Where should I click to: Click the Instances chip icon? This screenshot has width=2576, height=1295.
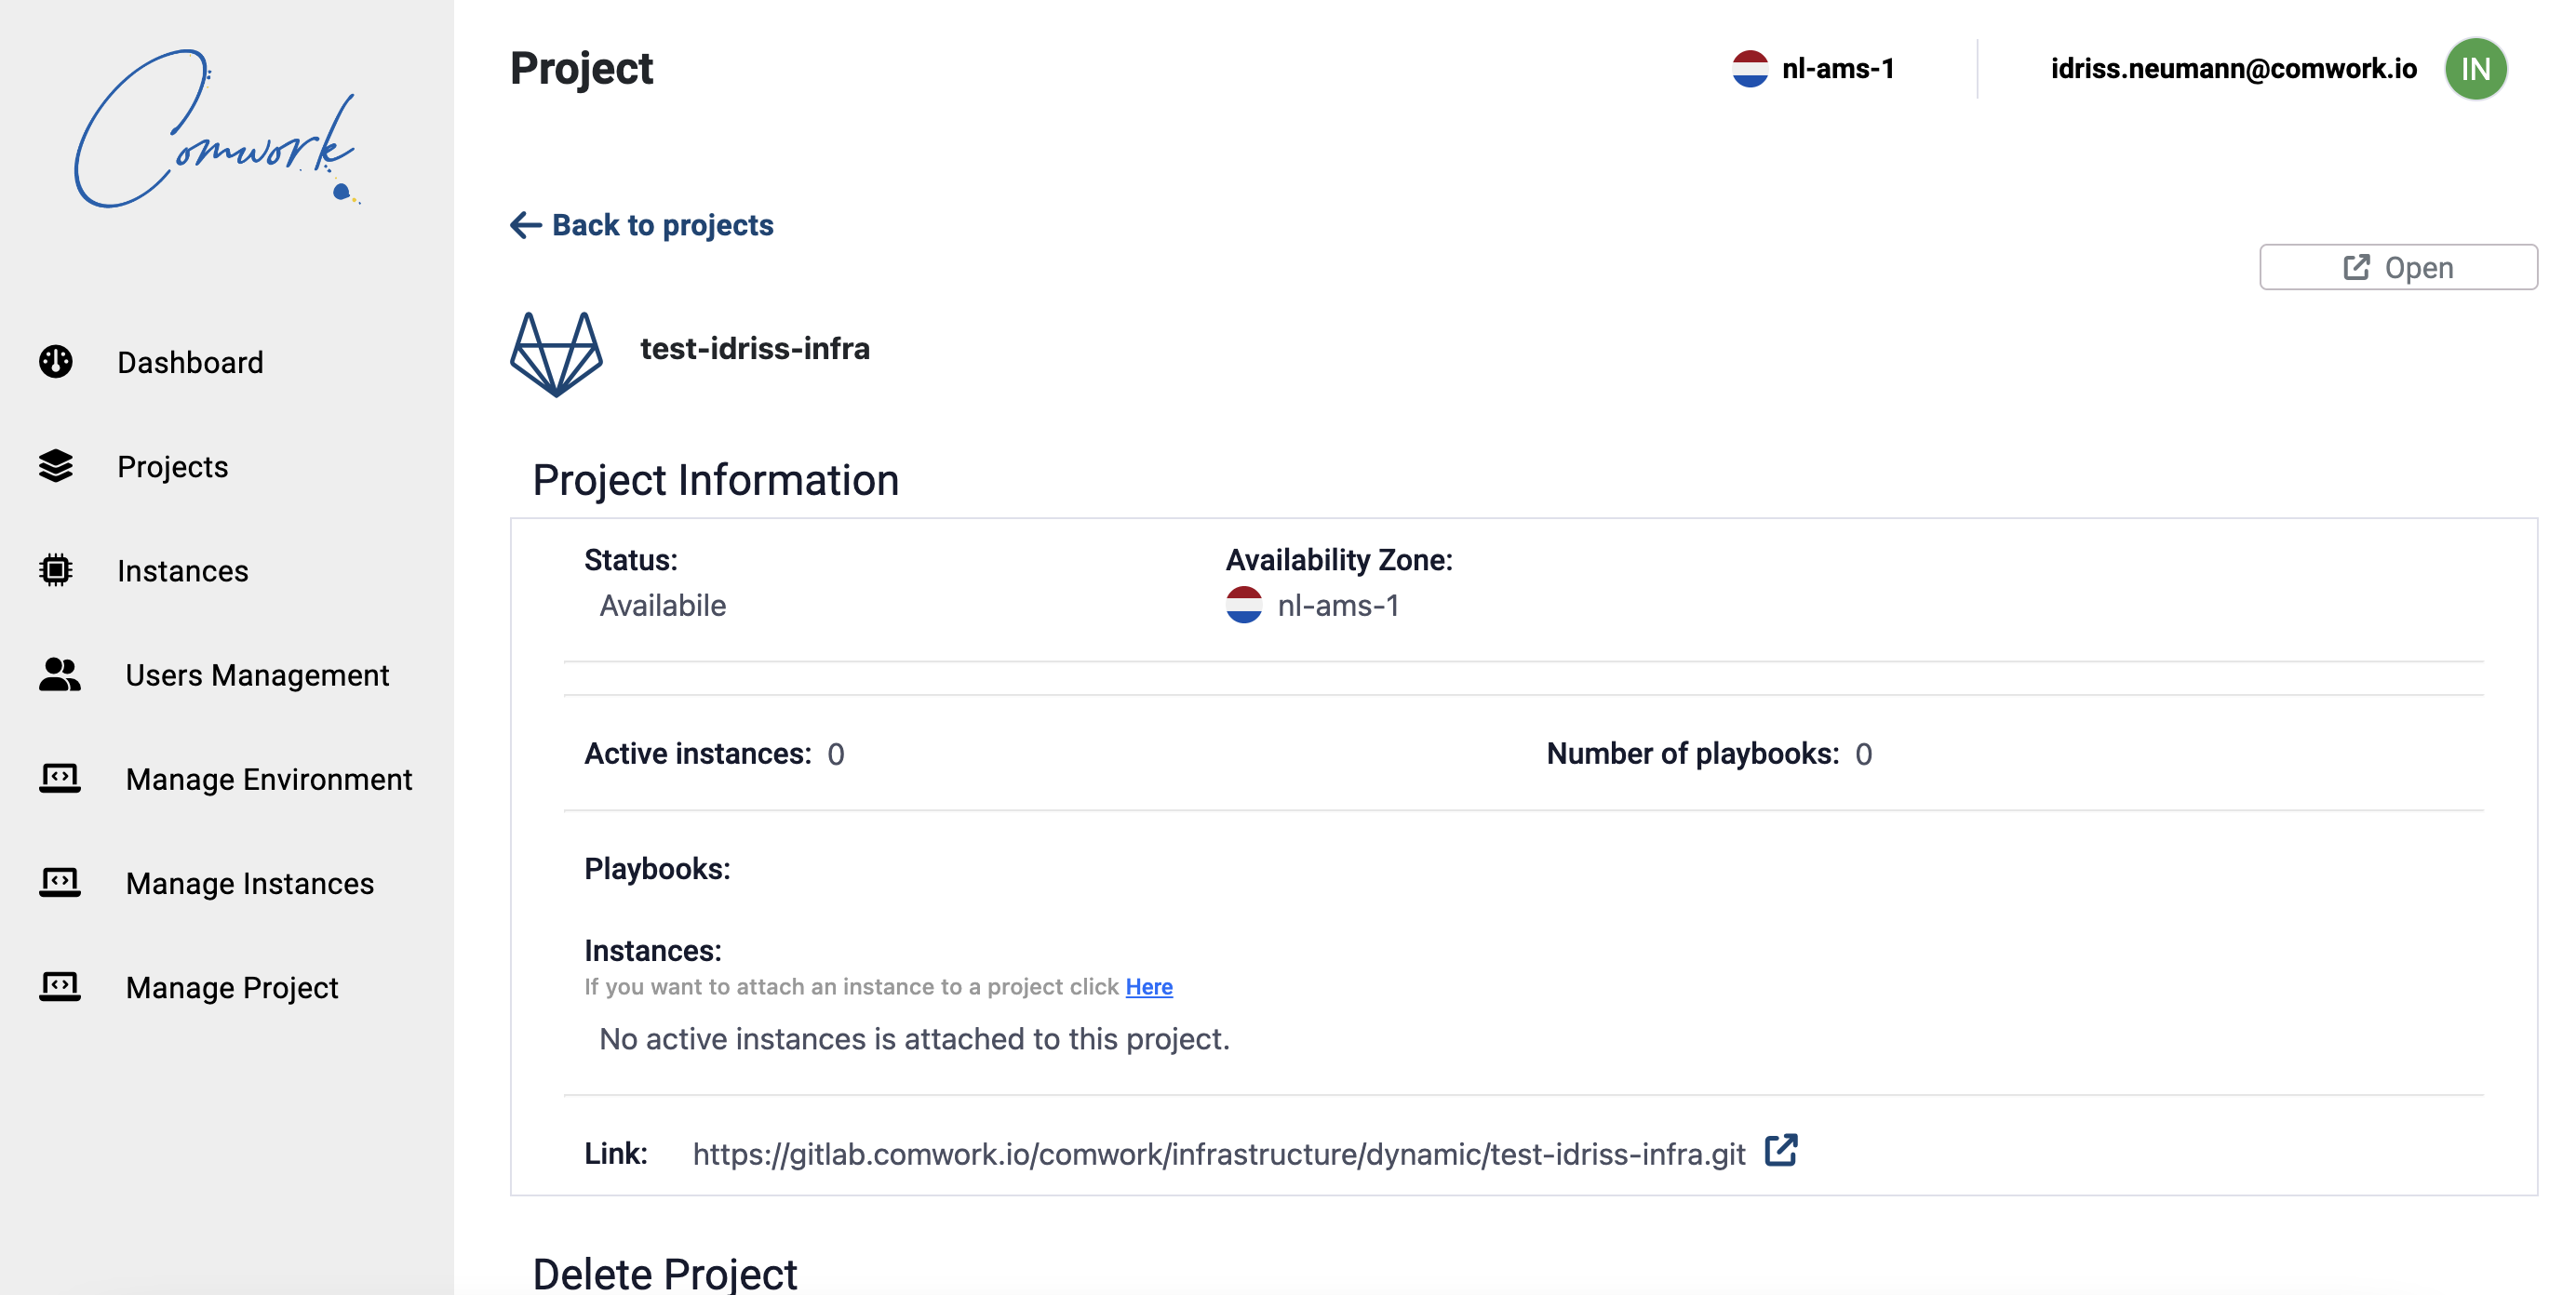56,570
